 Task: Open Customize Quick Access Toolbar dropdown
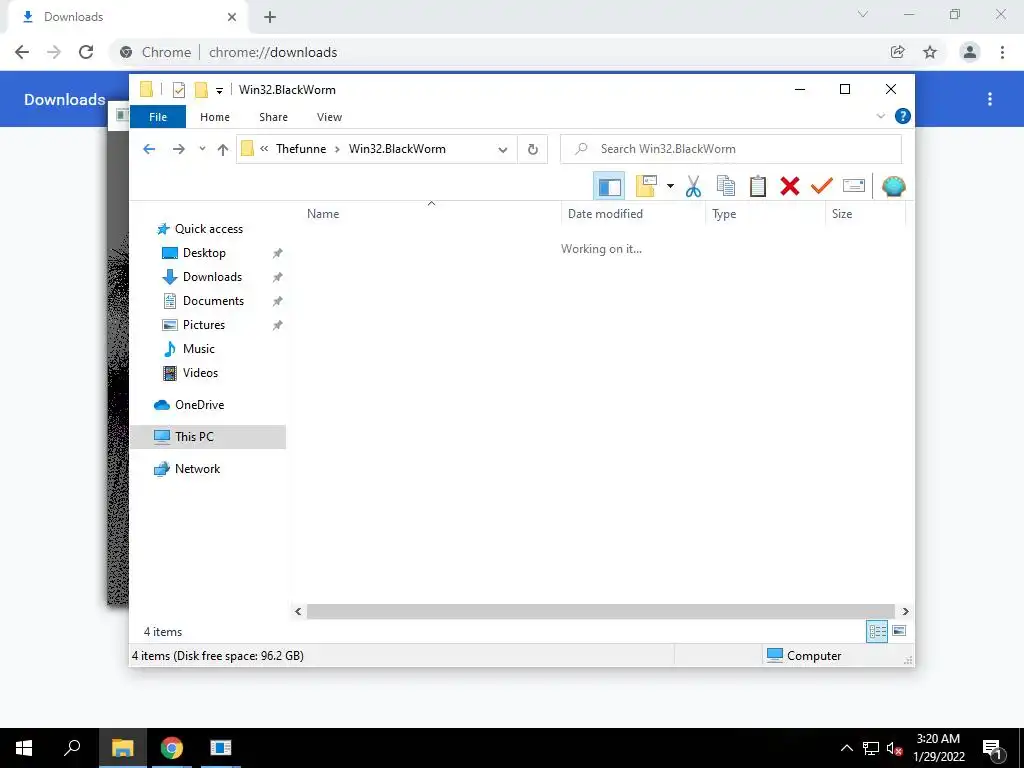coord(219,91)
